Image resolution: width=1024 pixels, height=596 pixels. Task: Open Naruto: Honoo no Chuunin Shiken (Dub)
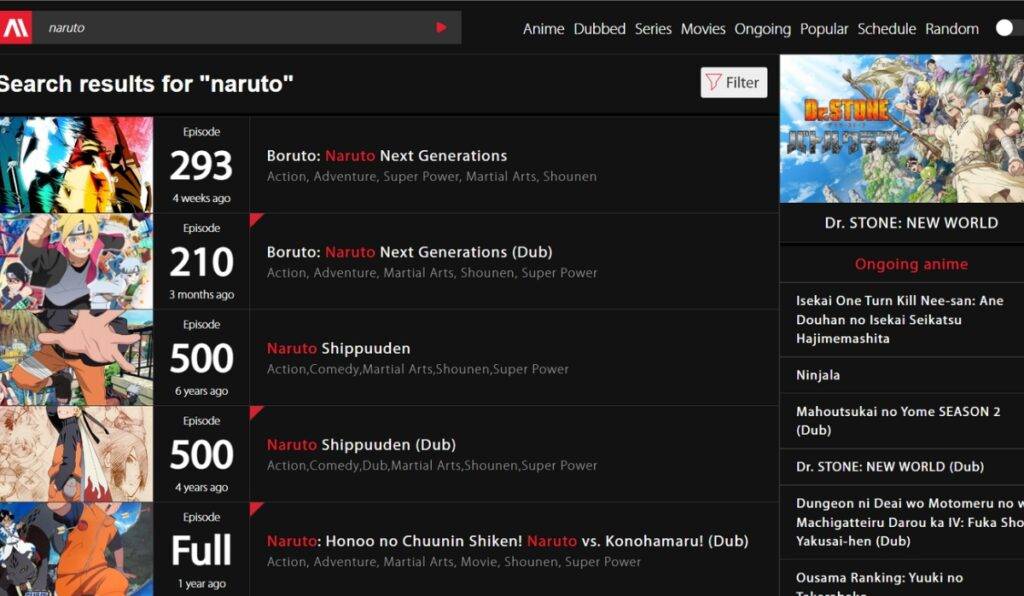tap(507, 541)
